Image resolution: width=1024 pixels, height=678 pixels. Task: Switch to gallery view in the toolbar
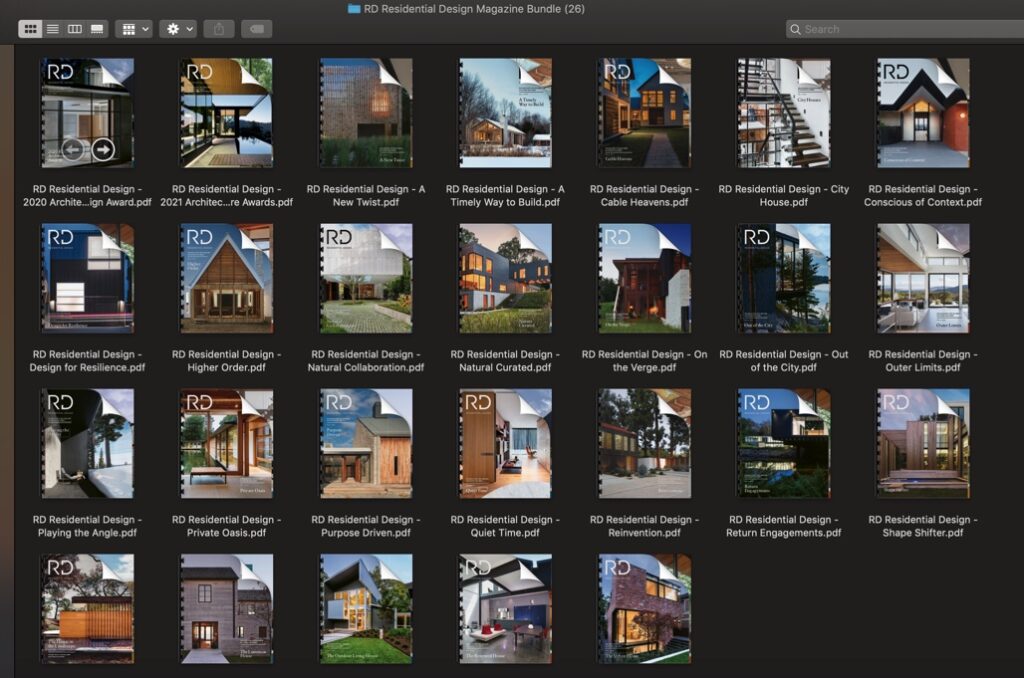(96, 28)
